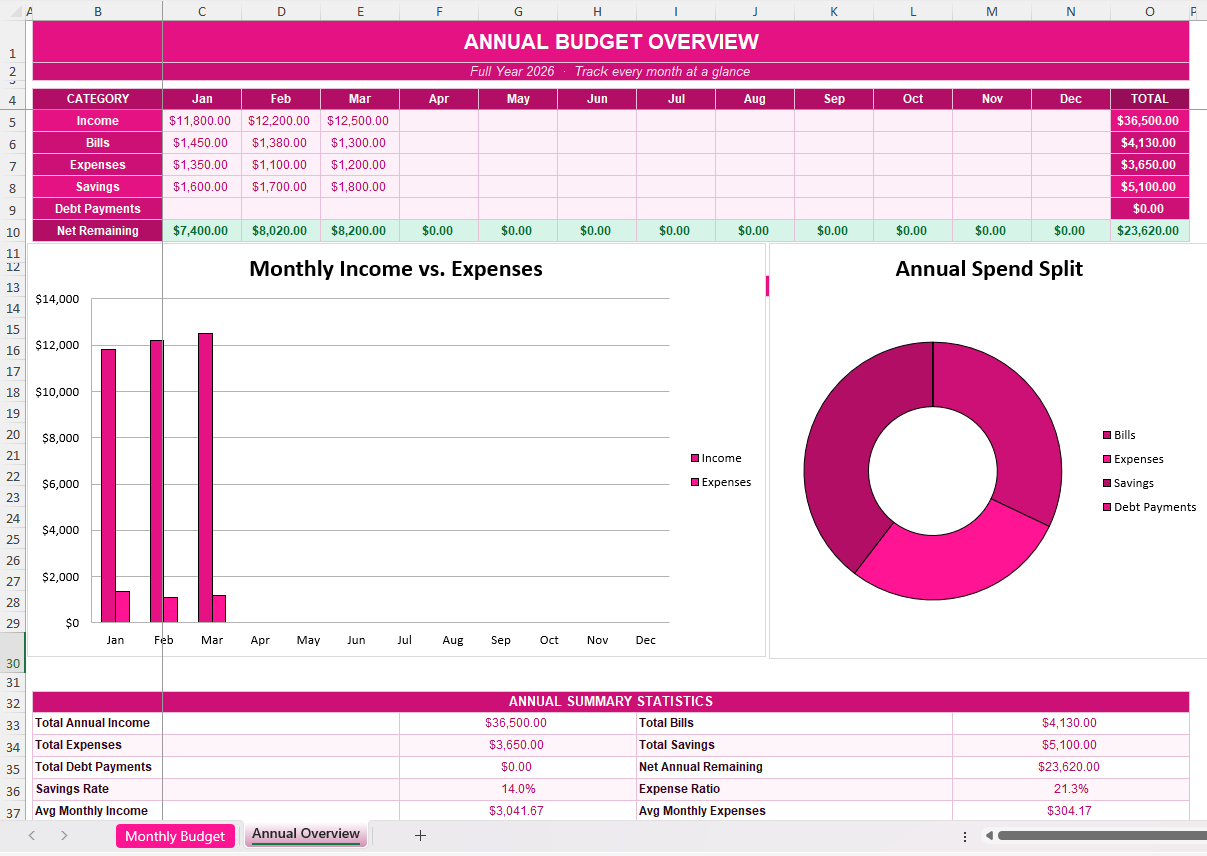Click the Feb net remaining $8,020.00
Viewport: 1207px width, 856px height.
[x=281, y=231]
